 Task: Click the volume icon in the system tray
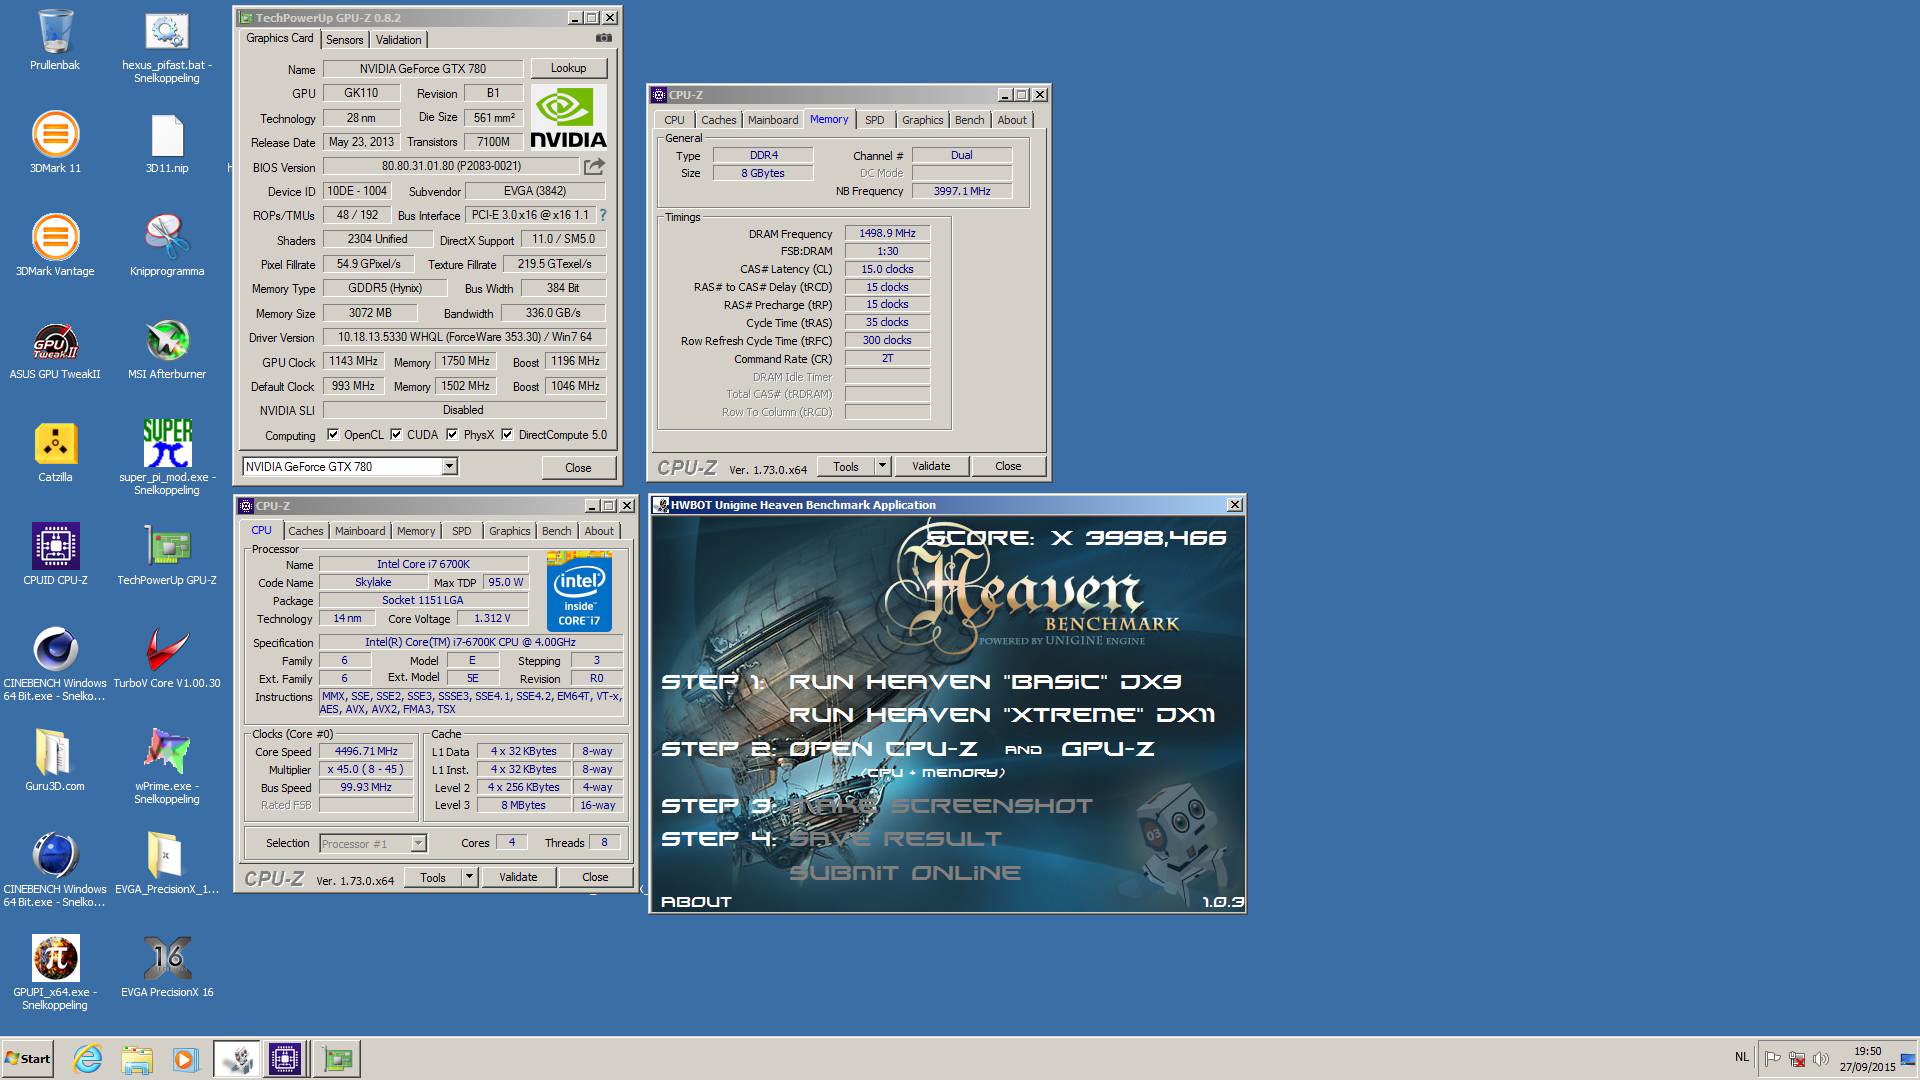(1820, 1059)
